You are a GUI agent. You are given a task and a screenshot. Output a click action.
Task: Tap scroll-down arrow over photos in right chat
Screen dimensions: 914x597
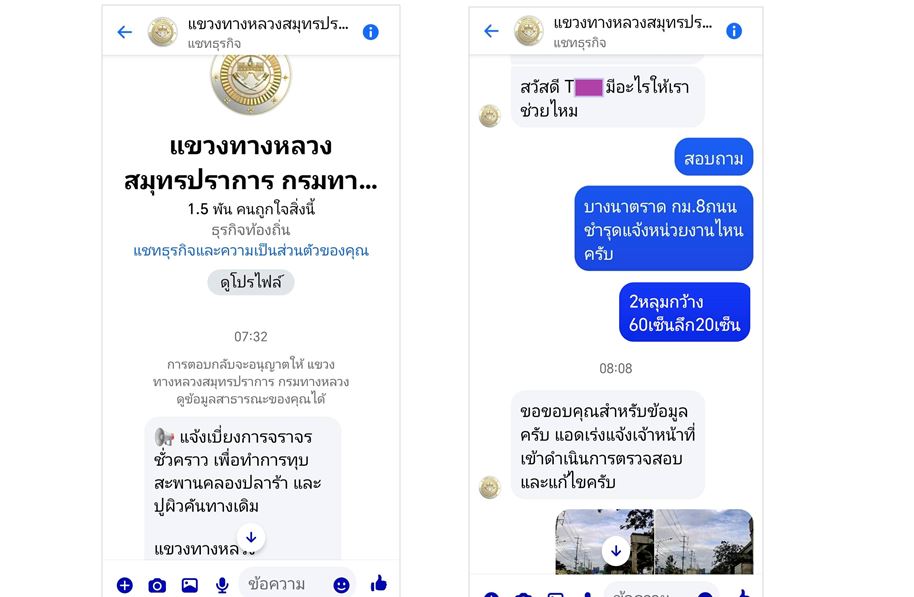(616, 551)
